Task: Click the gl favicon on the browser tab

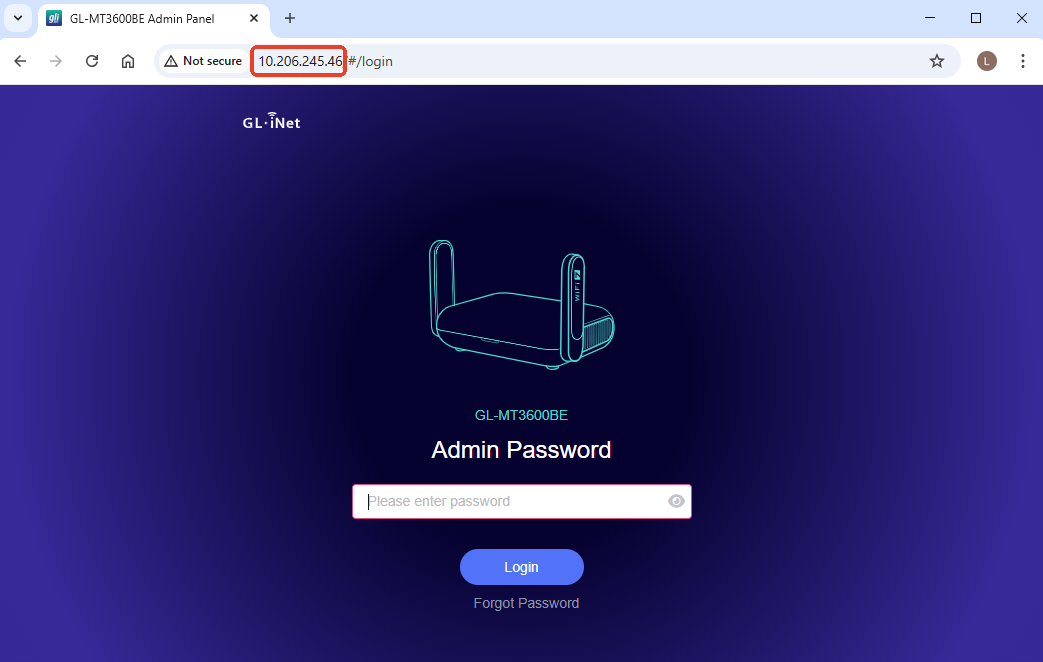Action: (x=53, y=18)
